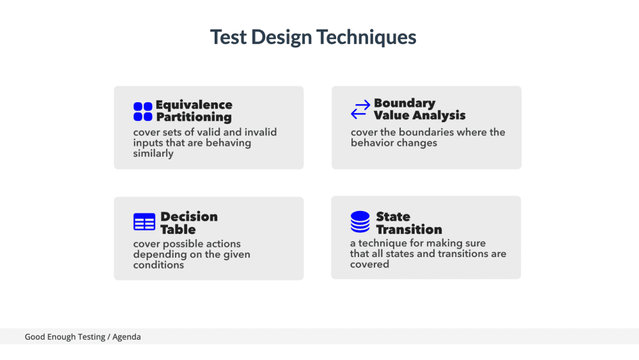639x360 pixels.
Task: Click the word 'covered' in State Transition card
Action: (369, 265)
